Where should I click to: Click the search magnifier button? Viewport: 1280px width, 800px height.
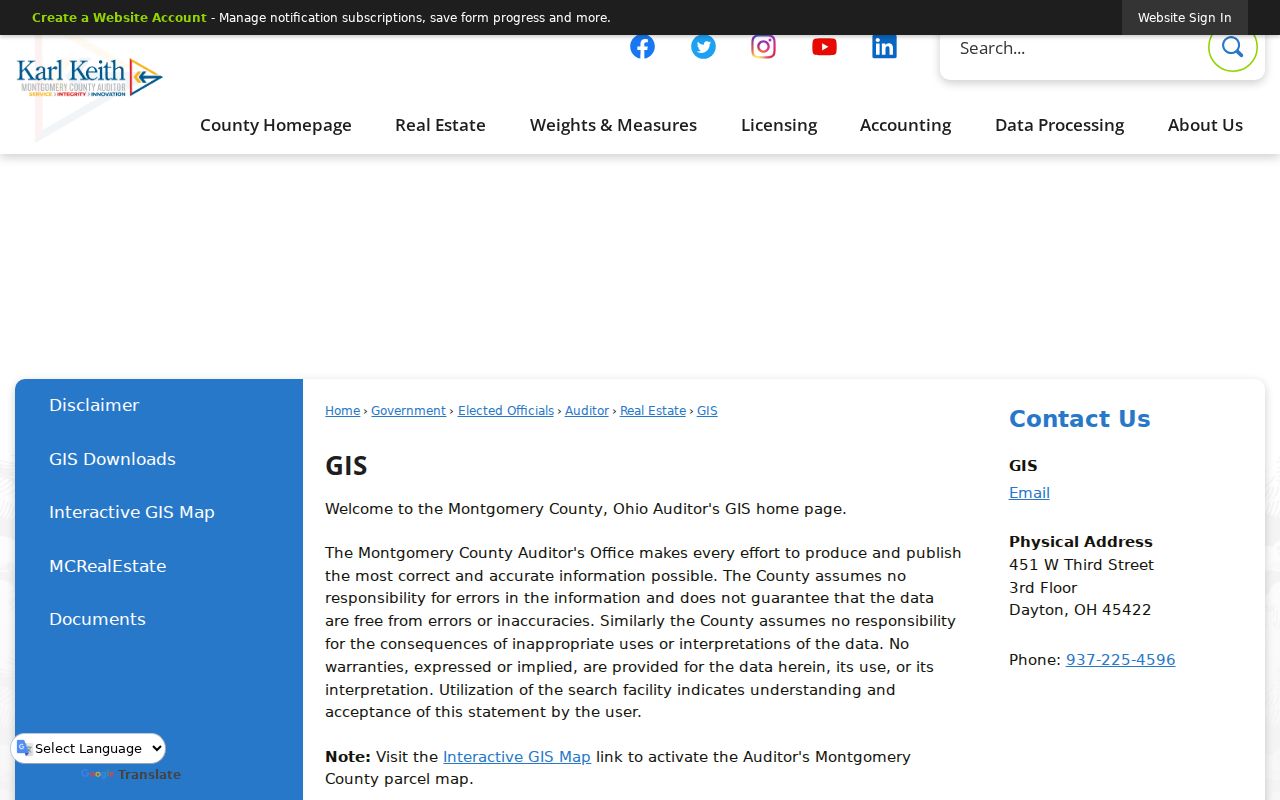[x=1232, y=47]
